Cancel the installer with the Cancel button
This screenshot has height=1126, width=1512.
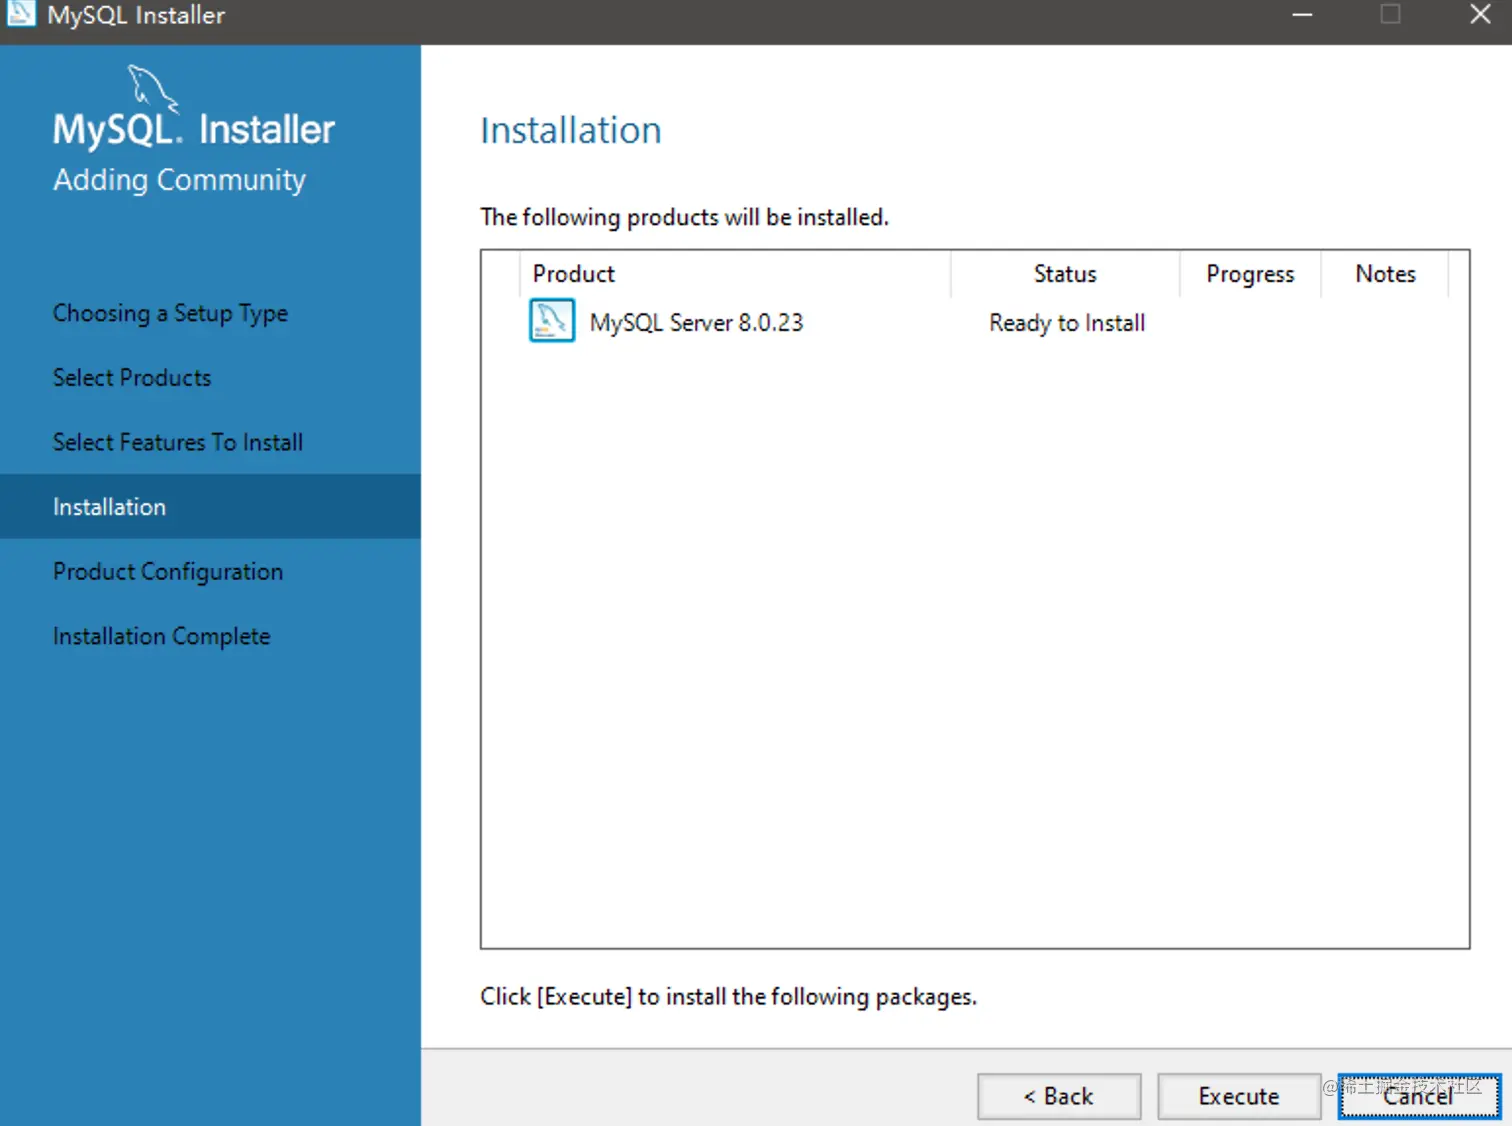coord(1419,1096)
